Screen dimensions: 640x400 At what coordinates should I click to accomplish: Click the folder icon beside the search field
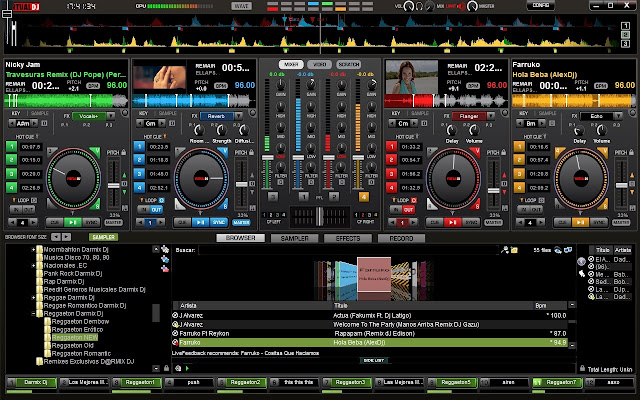coord(514,250)
